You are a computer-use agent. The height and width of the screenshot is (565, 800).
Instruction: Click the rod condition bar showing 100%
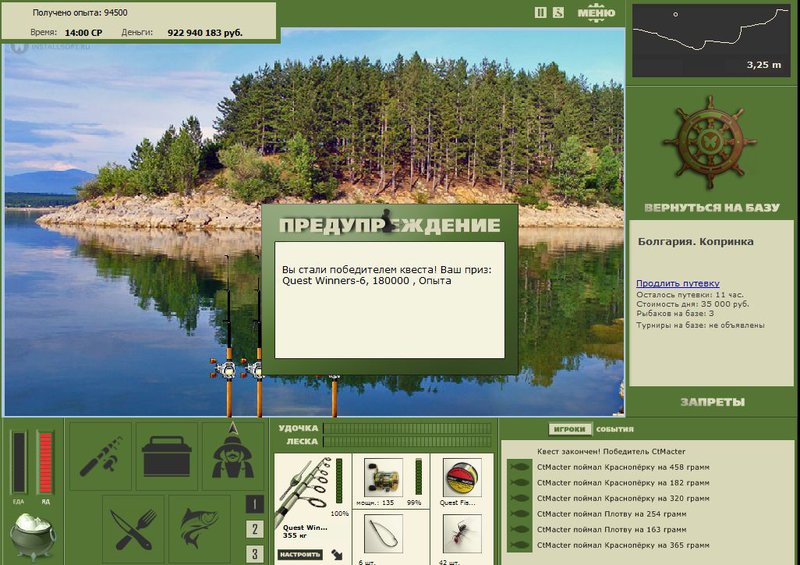point(339,481)
